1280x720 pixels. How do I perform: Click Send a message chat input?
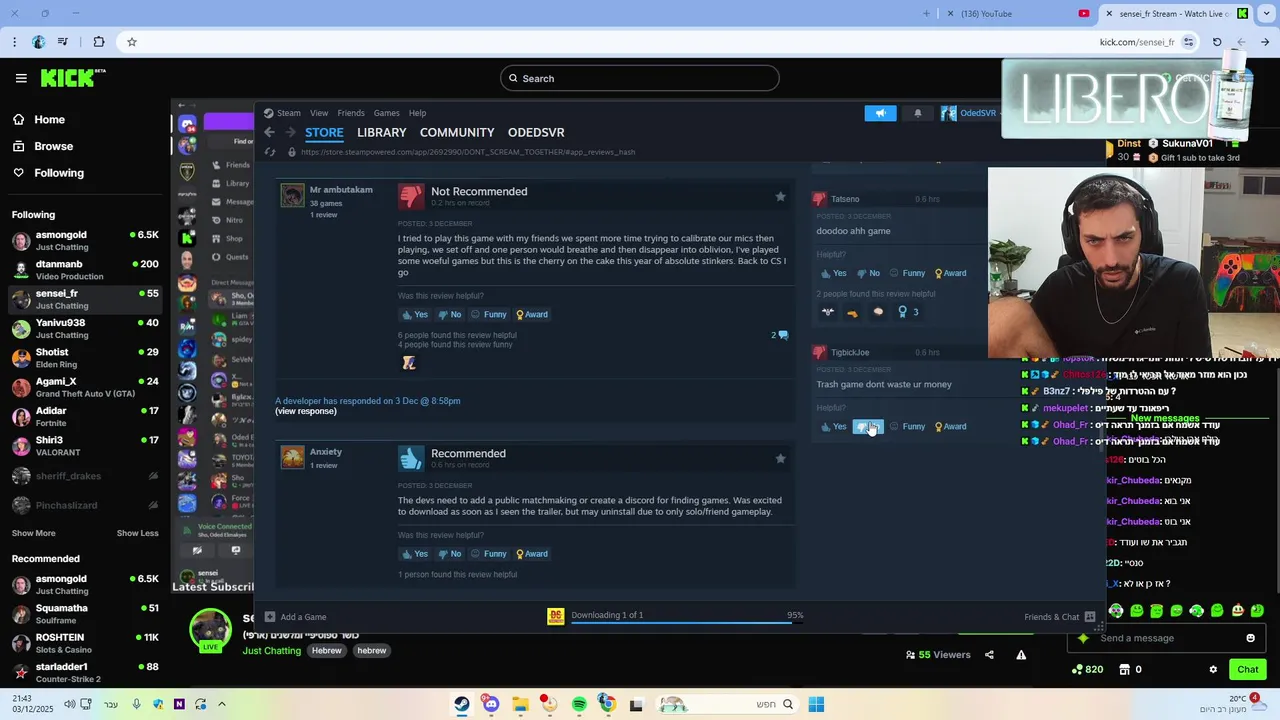point(1165,638)
